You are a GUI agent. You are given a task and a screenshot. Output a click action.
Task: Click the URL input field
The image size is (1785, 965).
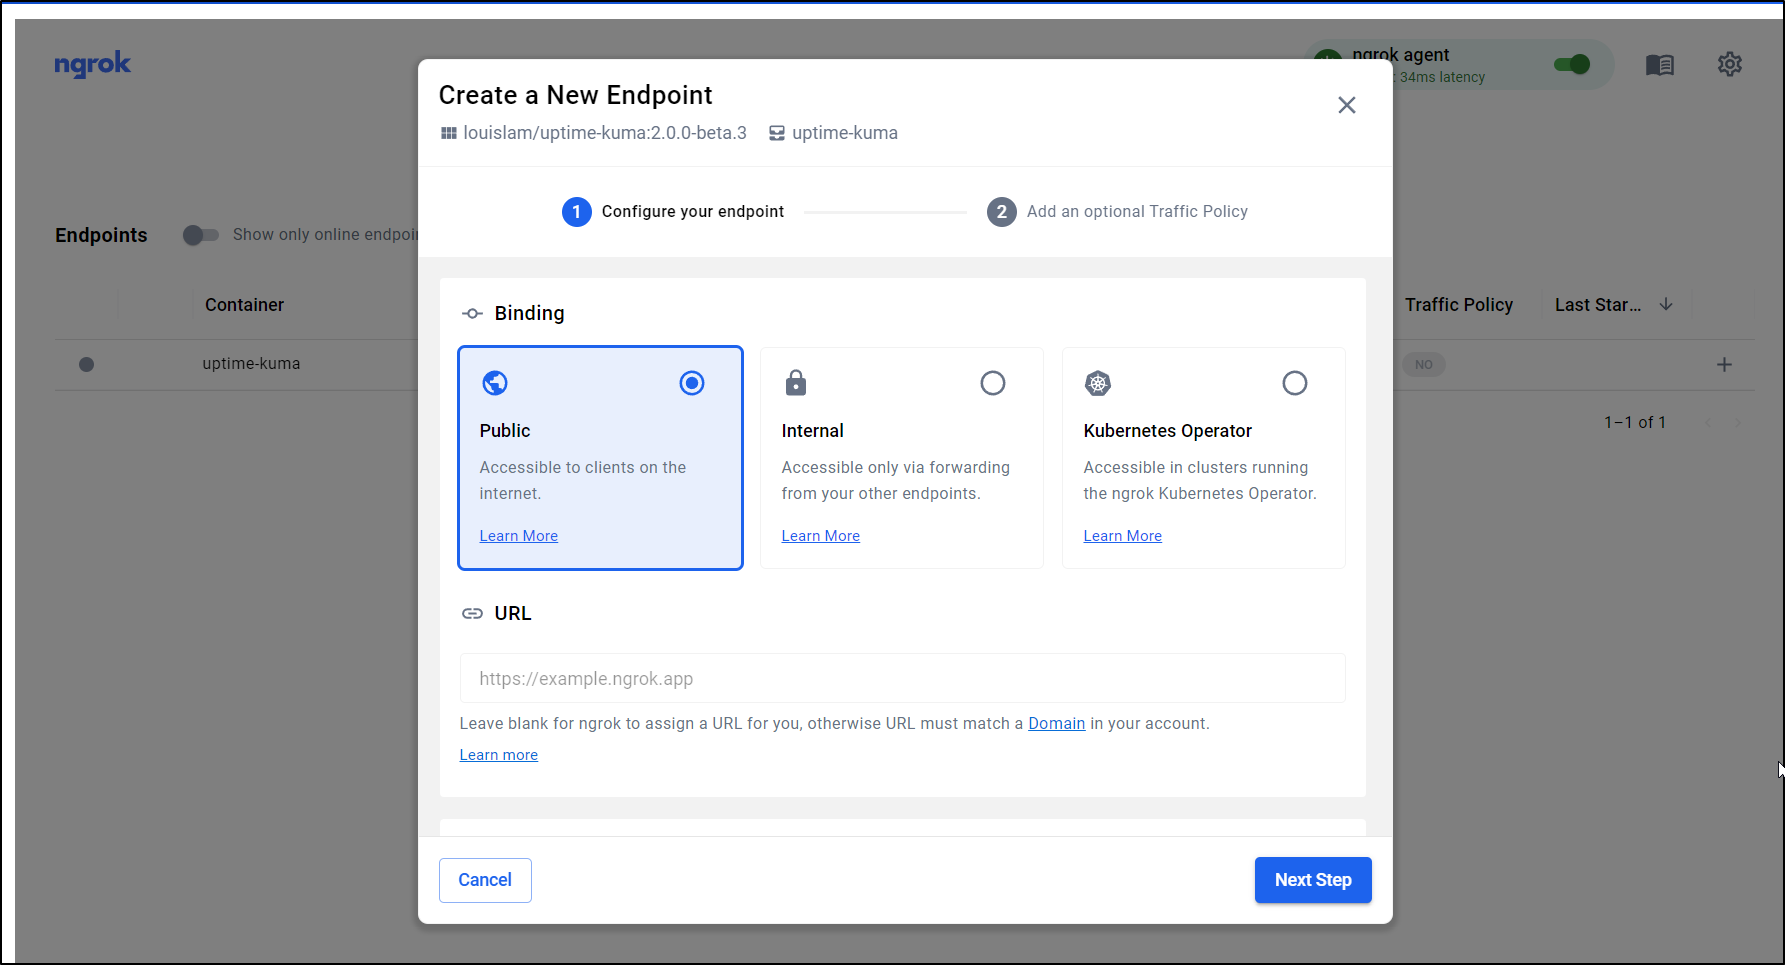[902, 679]
